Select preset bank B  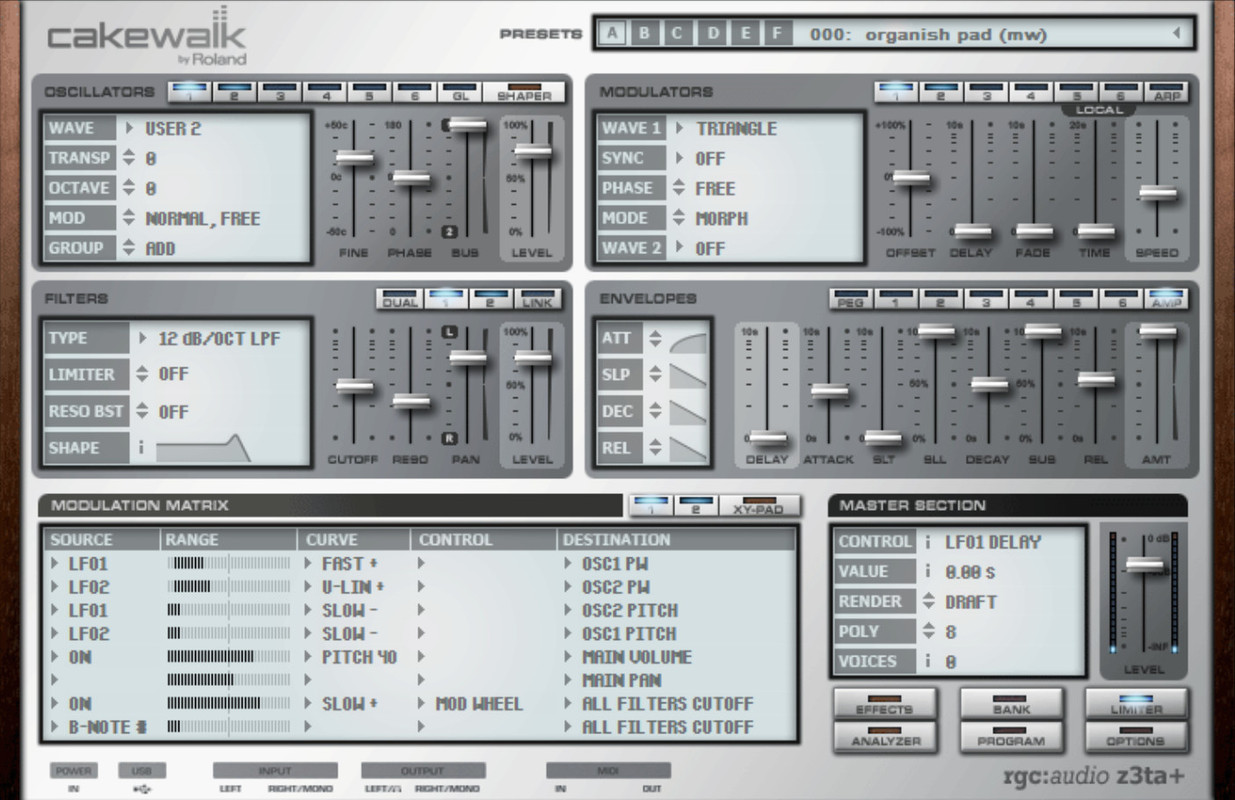click(645, 33)
